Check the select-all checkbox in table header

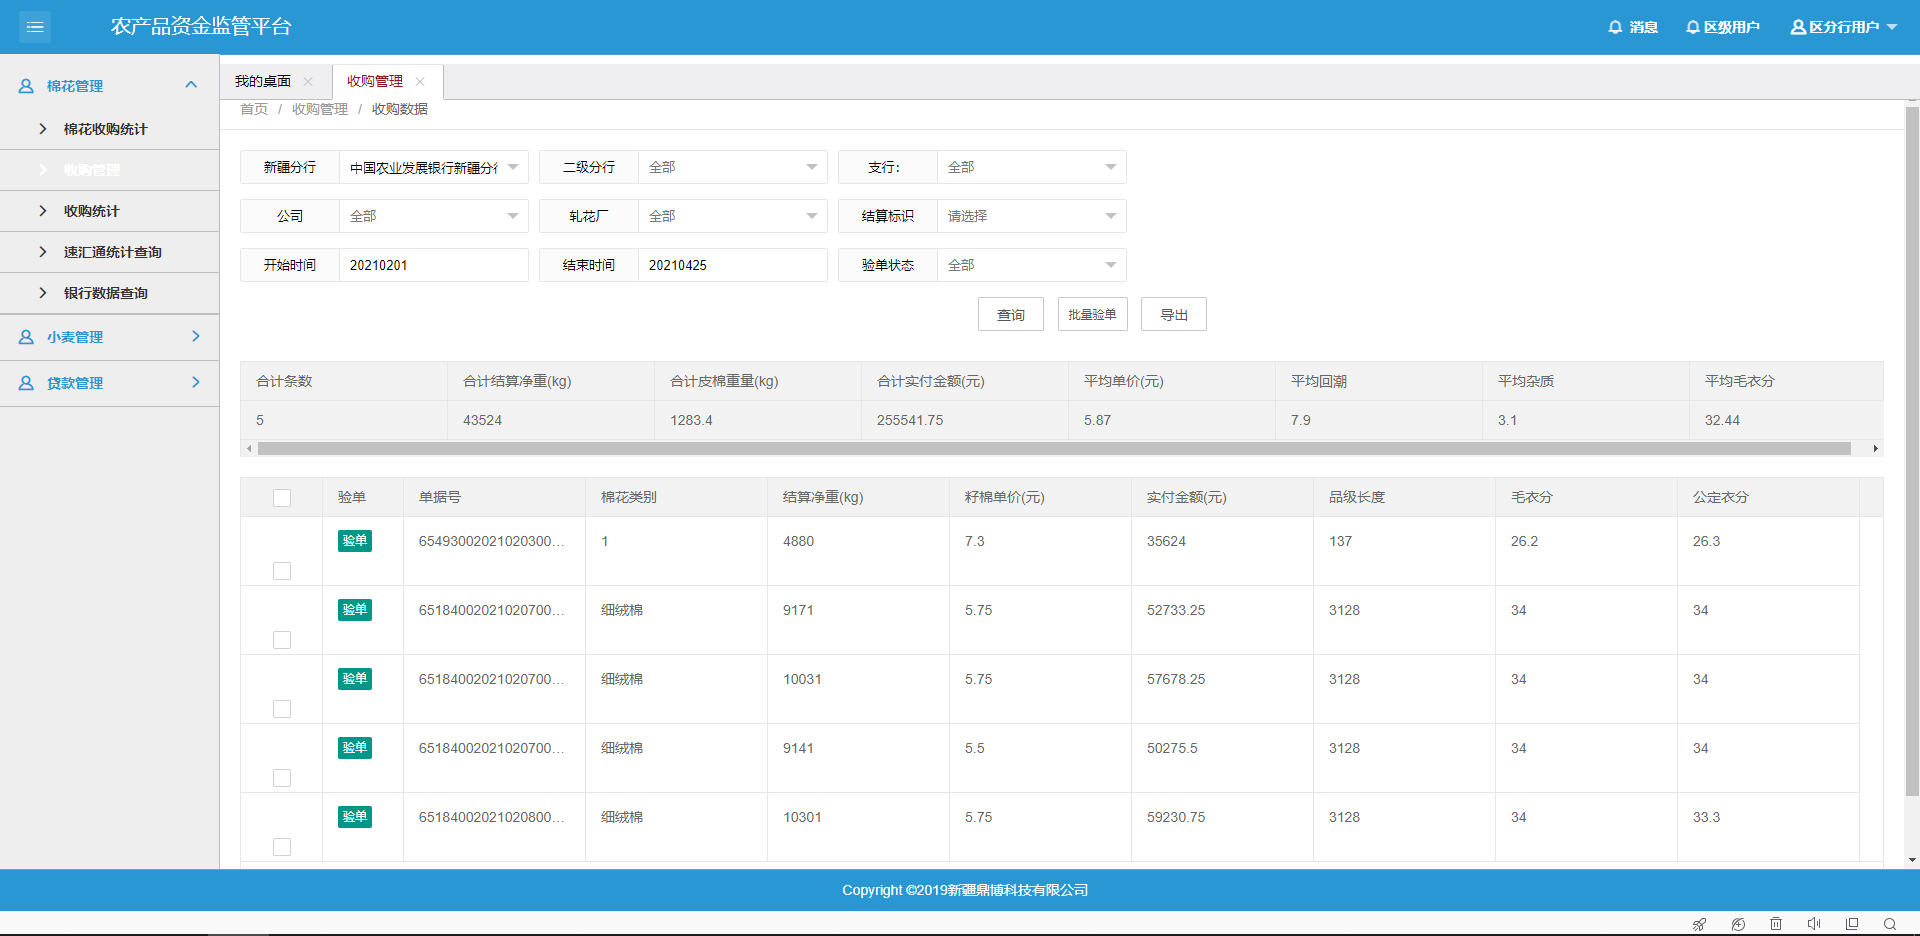[x=282, y=498]
